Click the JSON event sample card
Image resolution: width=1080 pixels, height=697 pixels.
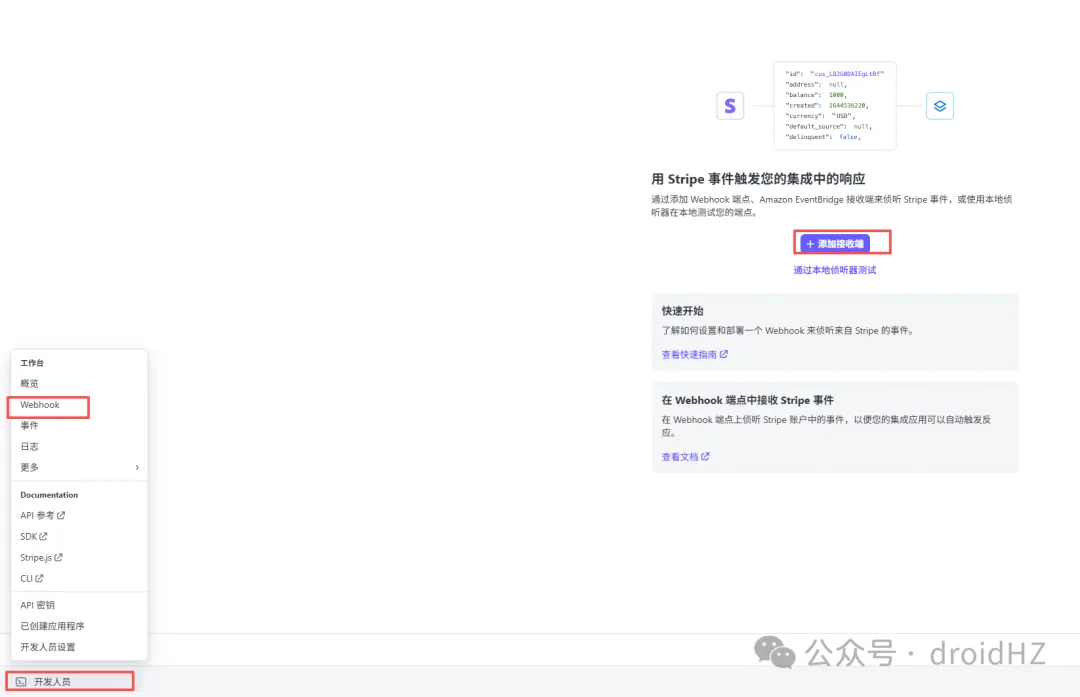pos(835,106)
